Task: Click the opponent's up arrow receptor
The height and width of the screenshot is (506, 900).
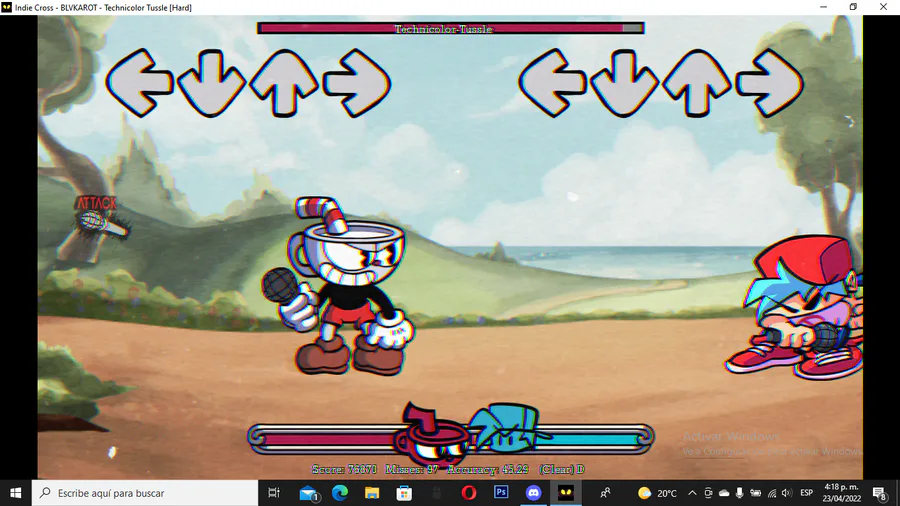Action: point(284,83)
